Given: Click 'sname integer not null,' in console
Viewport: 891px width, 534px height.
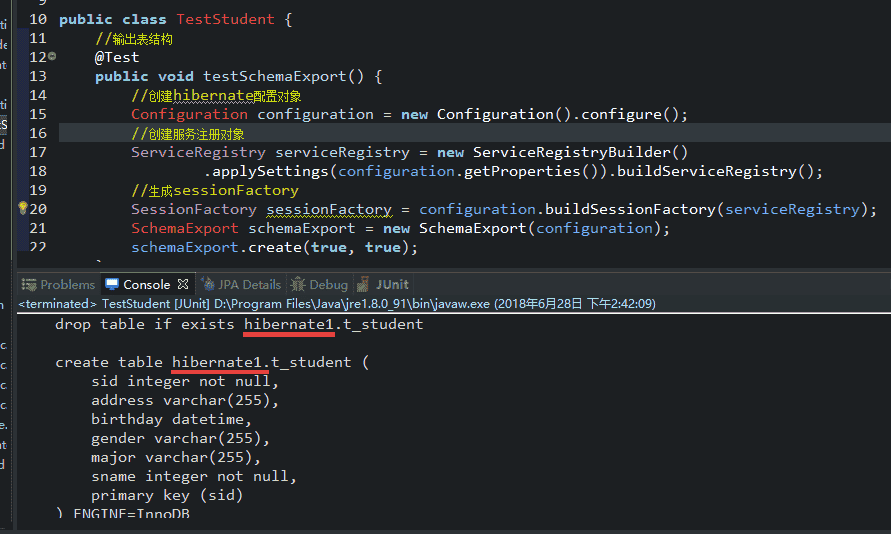Looking at the screenshot, I should (194, 476).
